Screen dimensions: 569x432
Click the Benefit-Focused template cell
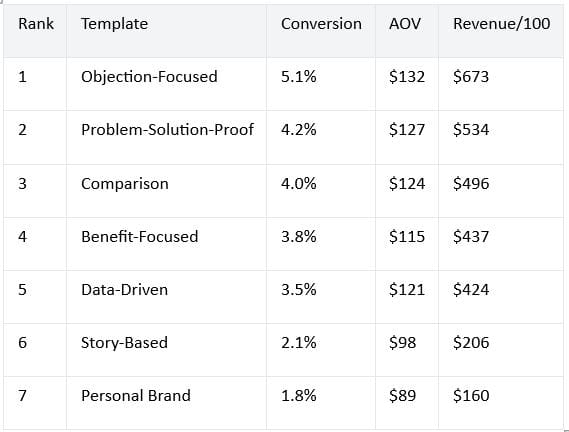140,237
